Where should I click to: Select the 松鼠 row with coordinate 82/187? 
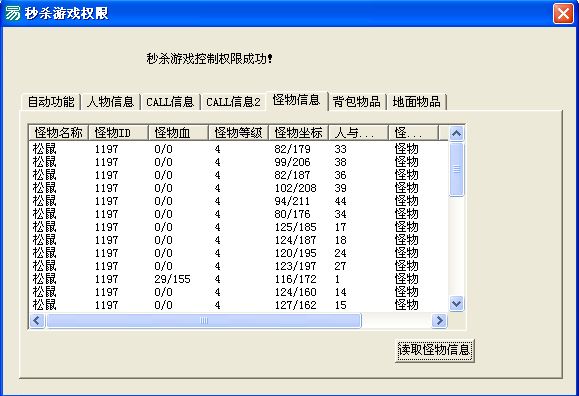[x=239, y=175]
